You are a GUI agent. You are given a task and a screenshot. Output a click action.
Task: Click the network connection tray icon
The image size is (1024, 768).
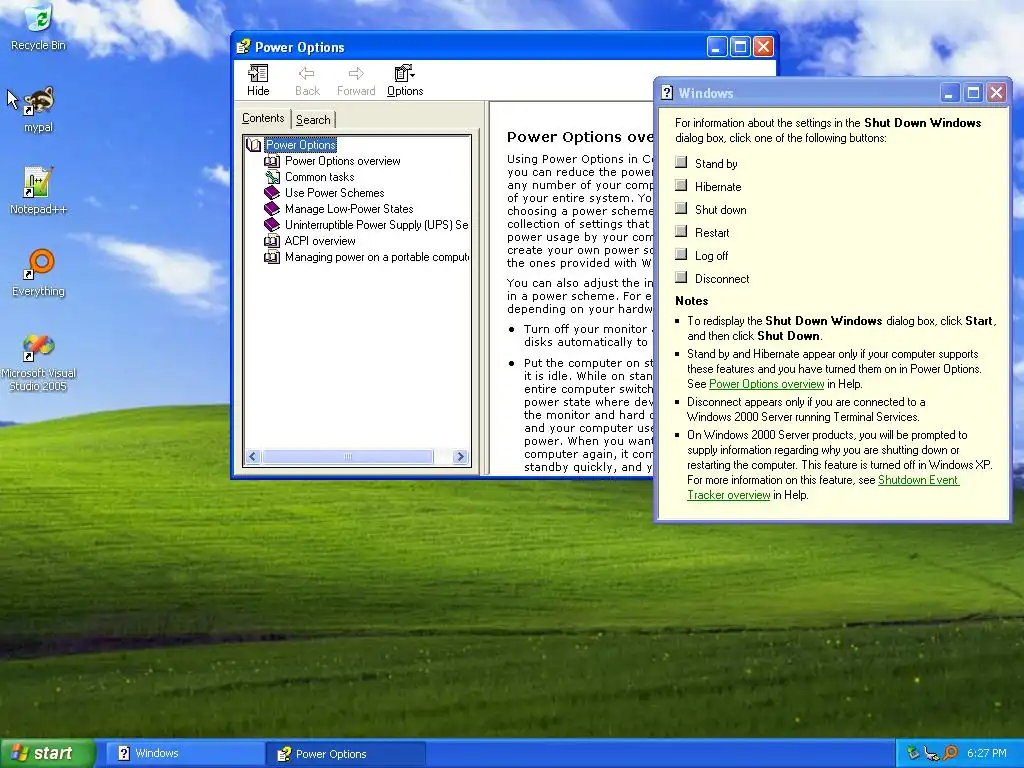[x=931, y=753]
